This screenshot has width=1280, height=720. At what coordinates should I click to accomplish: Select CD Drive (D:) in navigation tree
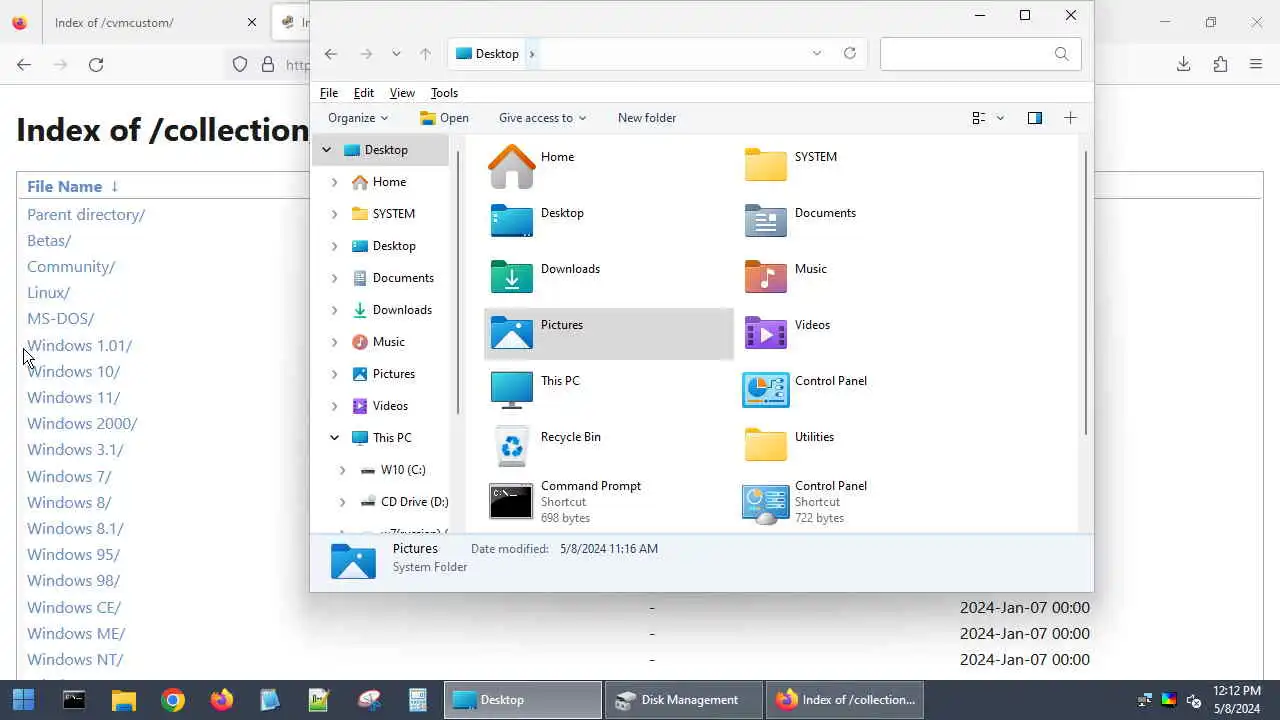click(x=404, y=502)
